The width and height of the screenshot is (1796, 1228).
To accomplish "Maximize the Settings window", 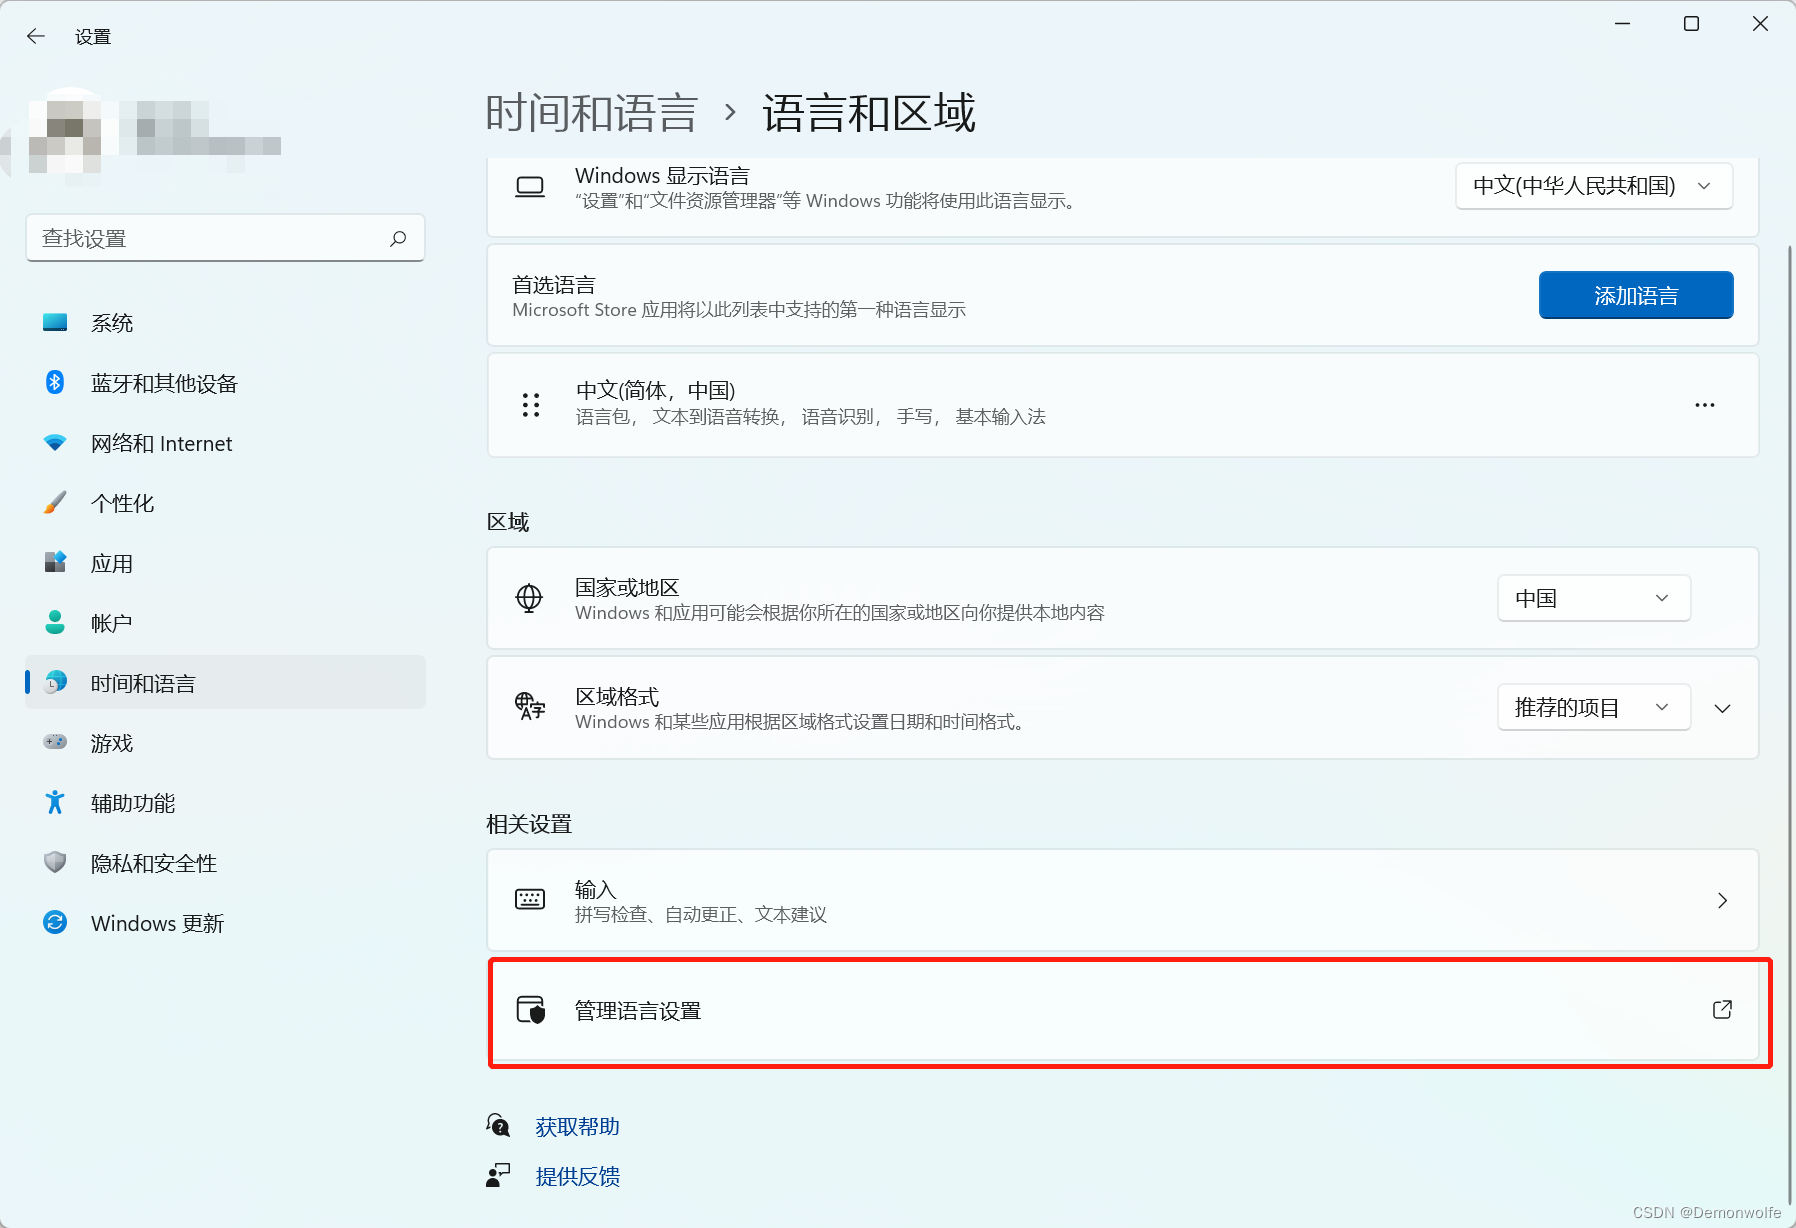I will point(1691,24).
